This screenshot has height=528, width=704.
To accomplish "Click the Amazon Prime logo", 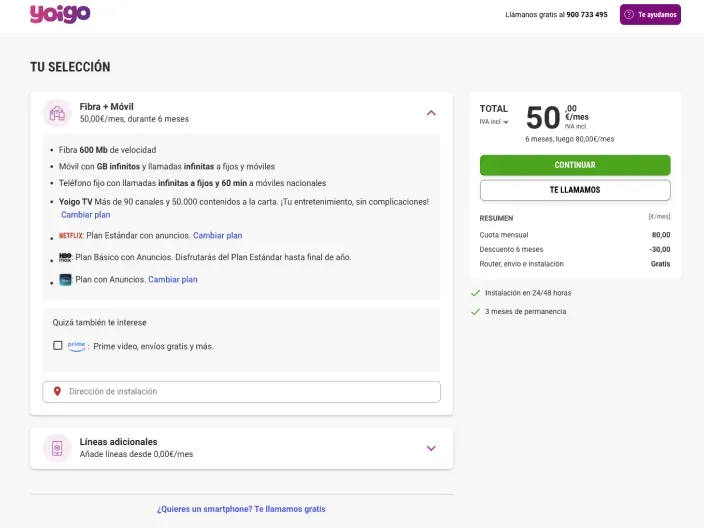I will [x=77, y=346].
